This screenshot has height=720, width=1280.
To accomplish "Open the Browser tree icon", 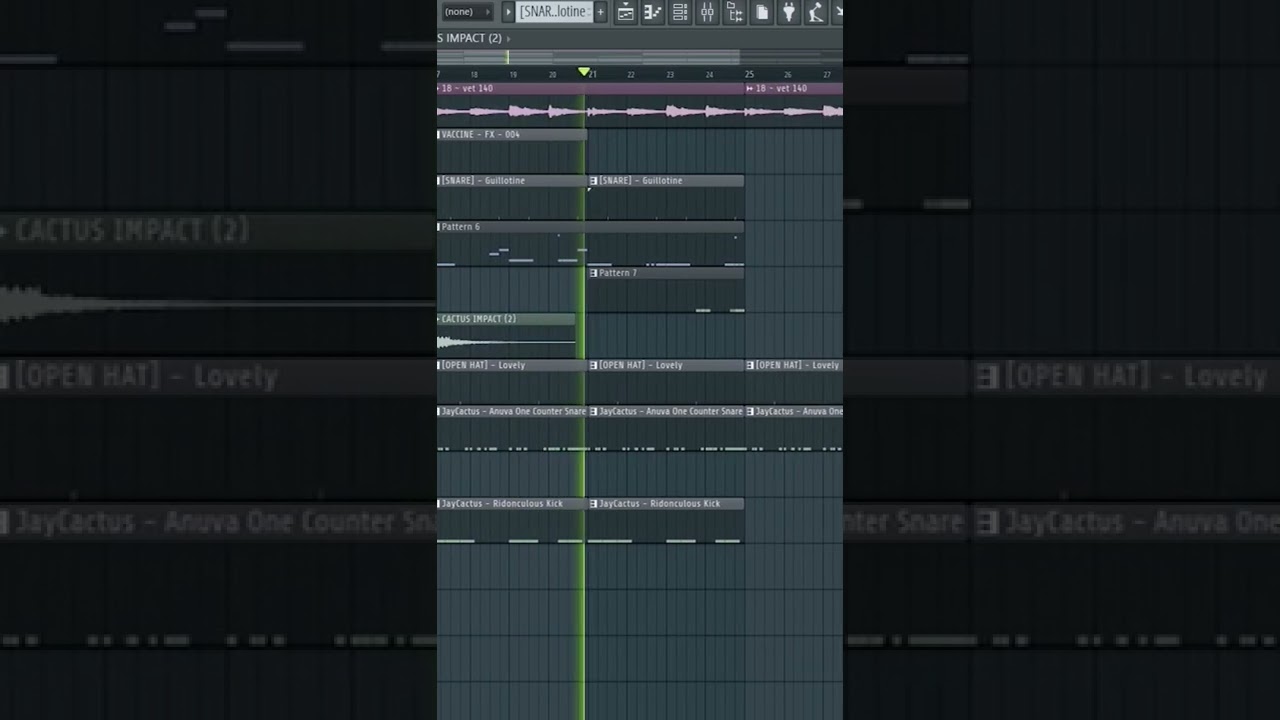I will pyautogui.click(x=734, y=12).
